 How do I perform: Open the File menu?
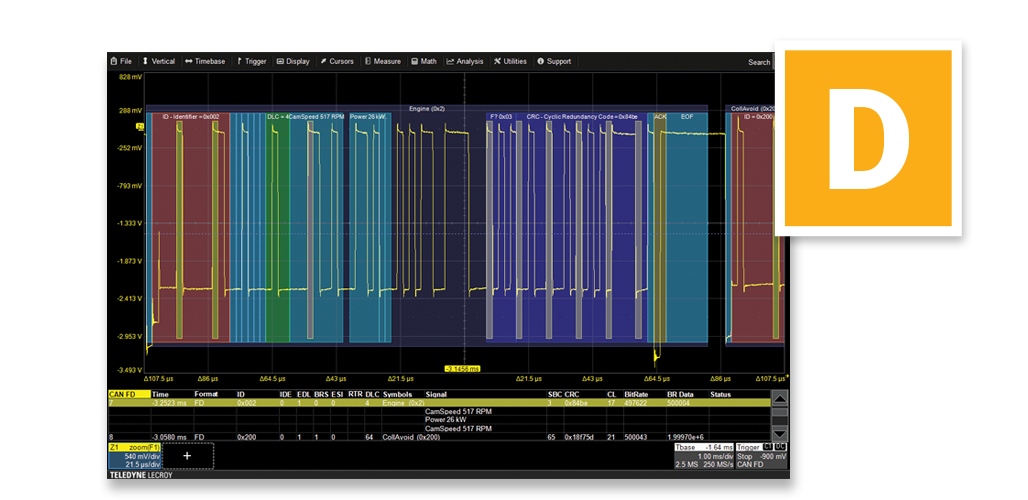(121, 61)
